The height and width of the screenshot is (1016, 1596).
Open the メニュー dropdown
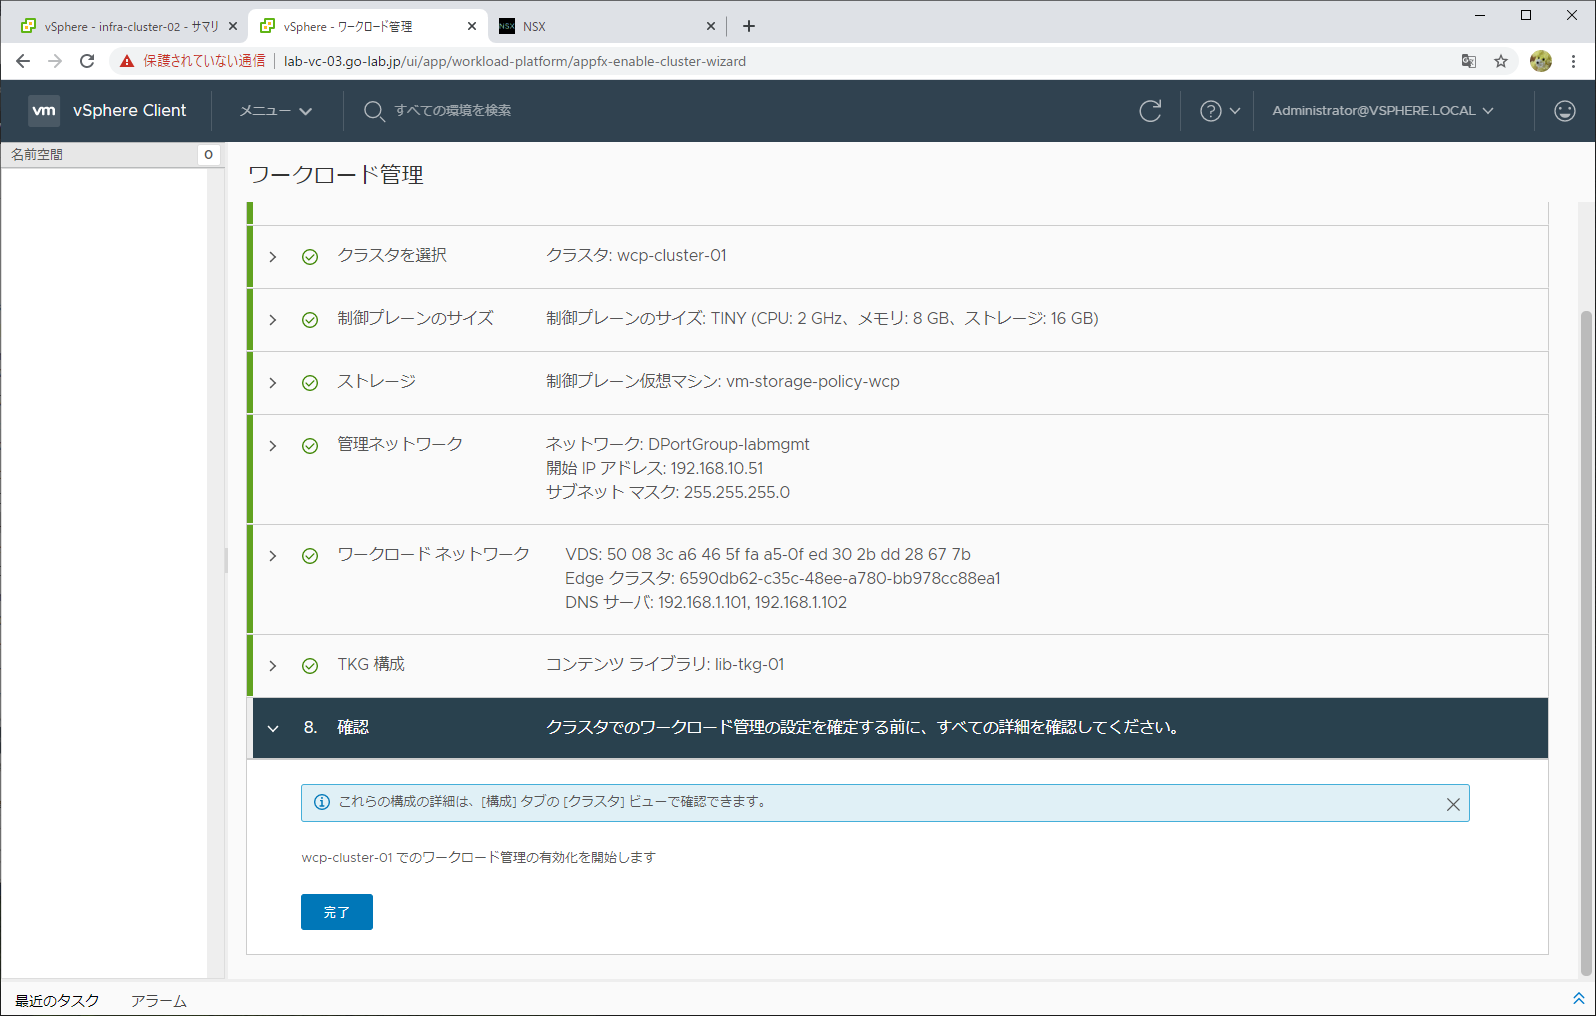coord(275,111)
